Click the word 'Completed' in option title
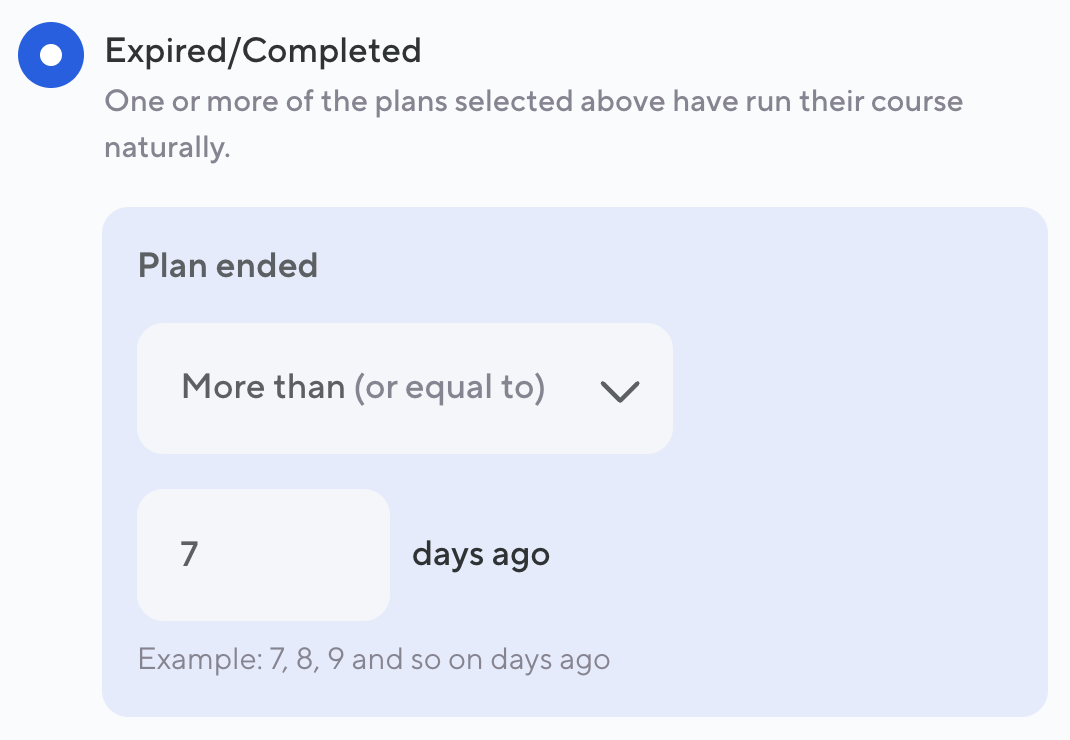The image size is (1070, 740). [329, 50]
